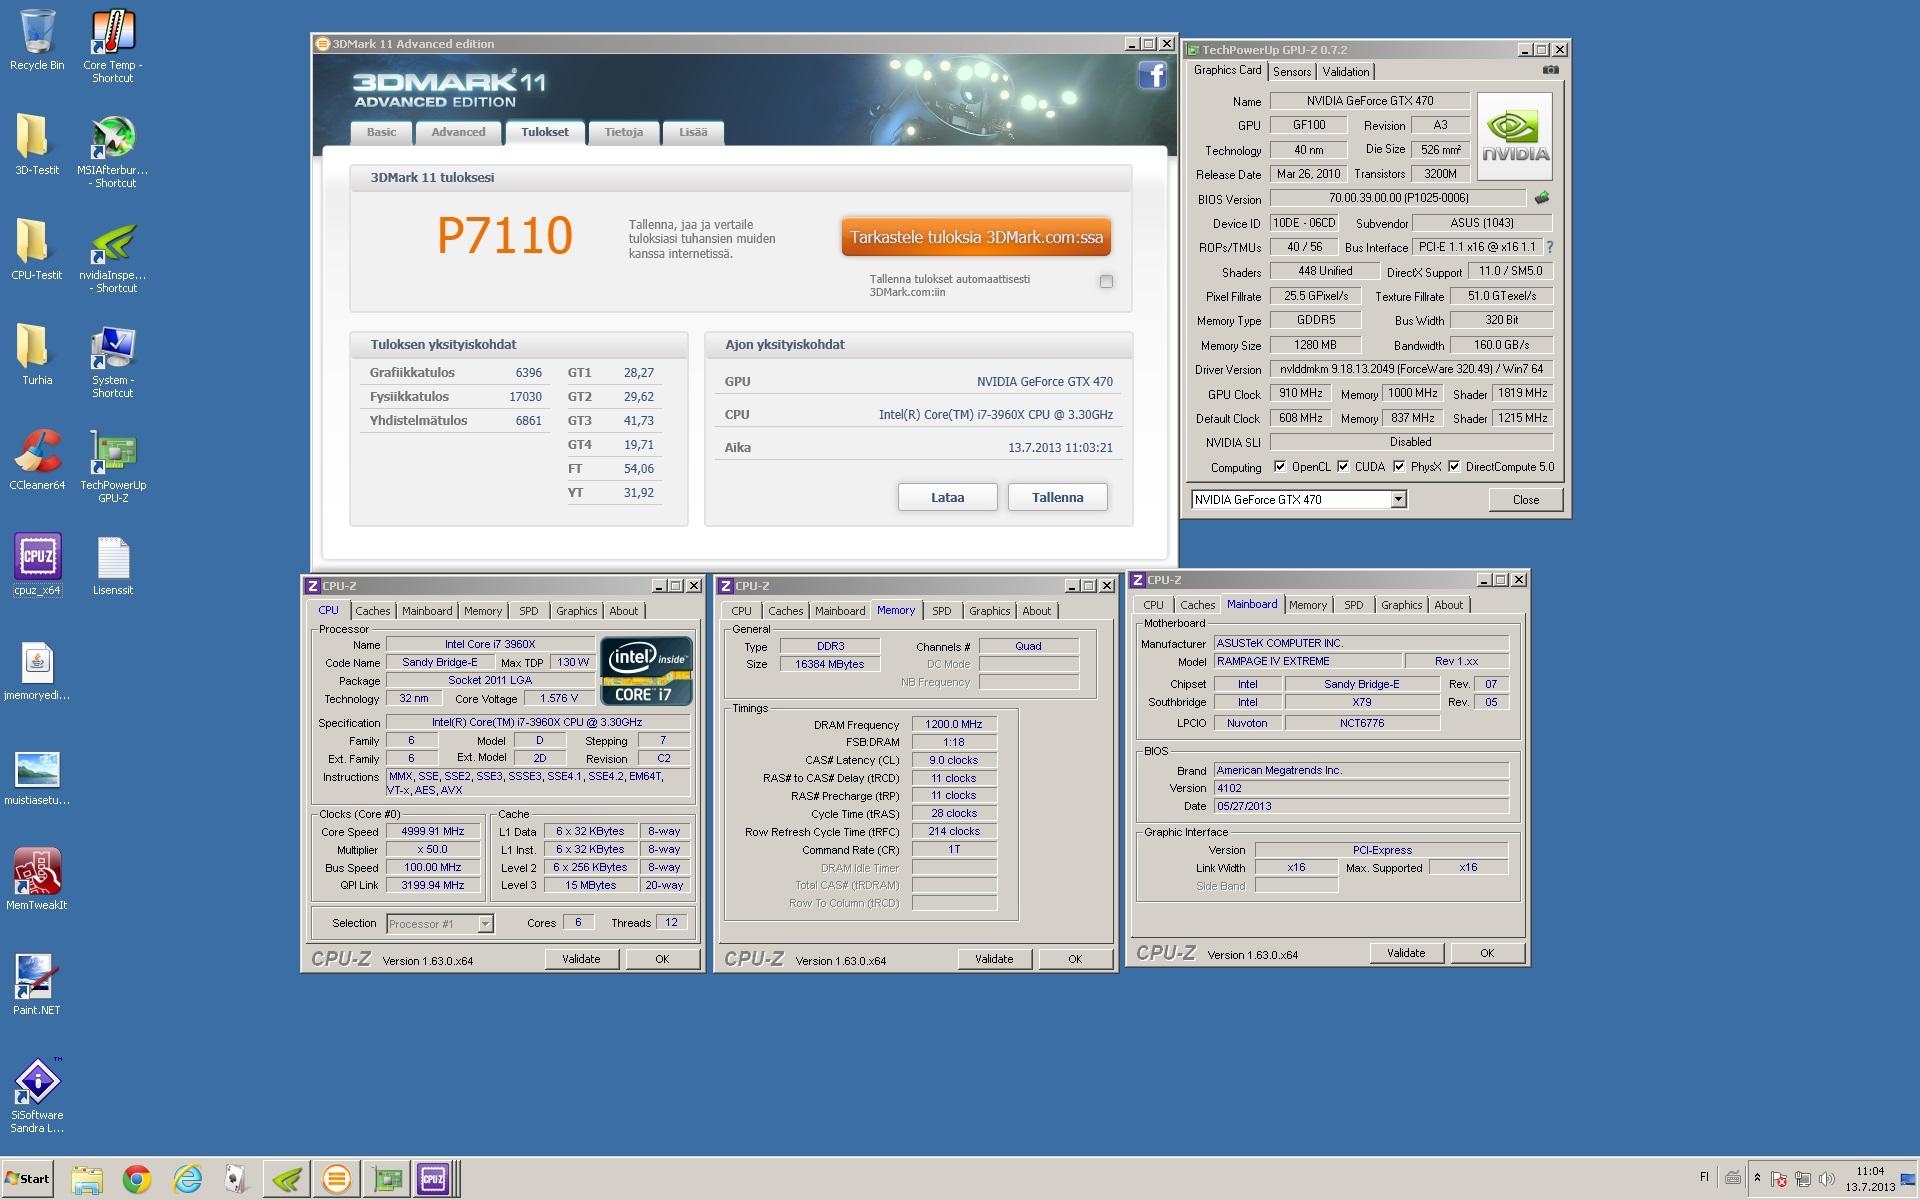This screenshot has width=1920, height=1200.
Task: Open the Turhia folder
Action: (37, 355)
